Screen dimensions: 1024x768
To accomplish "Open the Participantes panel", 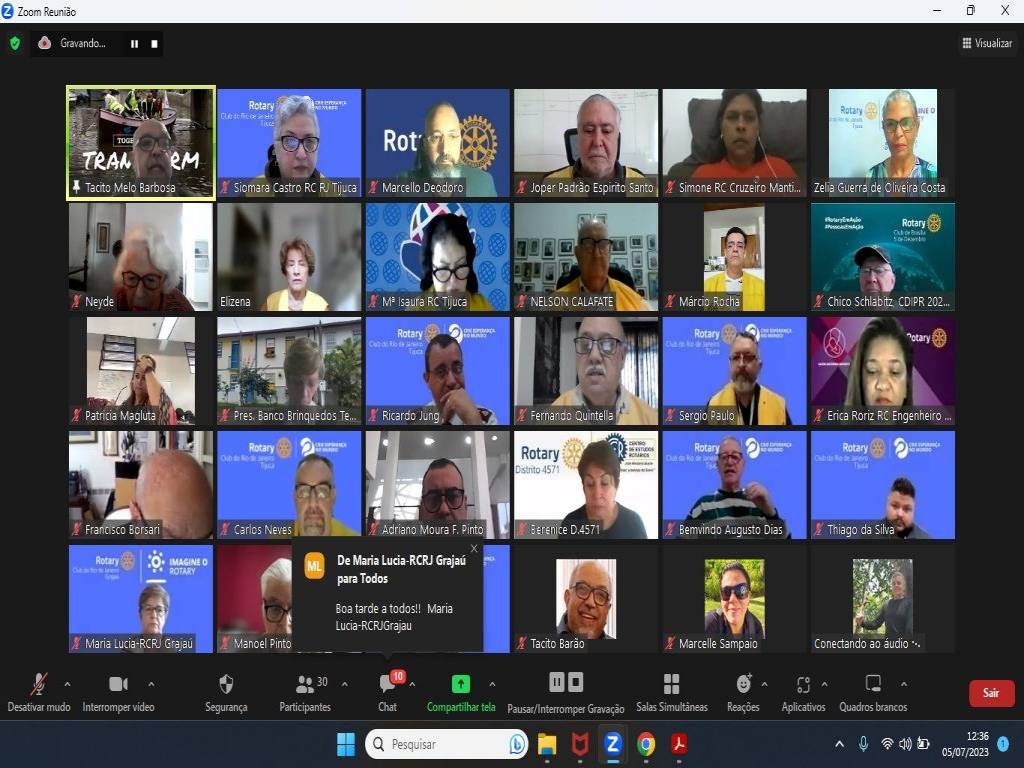I will pos(305,692).
